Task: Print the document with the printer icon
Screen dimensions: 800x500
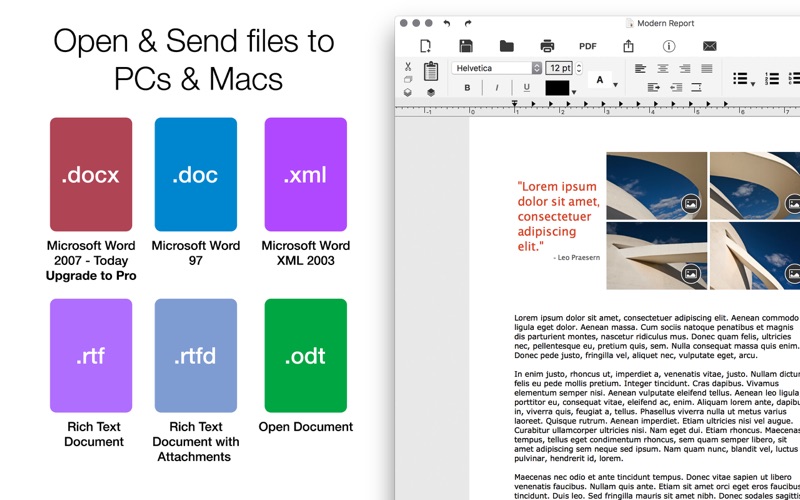Action: click(x=547, y=46)
